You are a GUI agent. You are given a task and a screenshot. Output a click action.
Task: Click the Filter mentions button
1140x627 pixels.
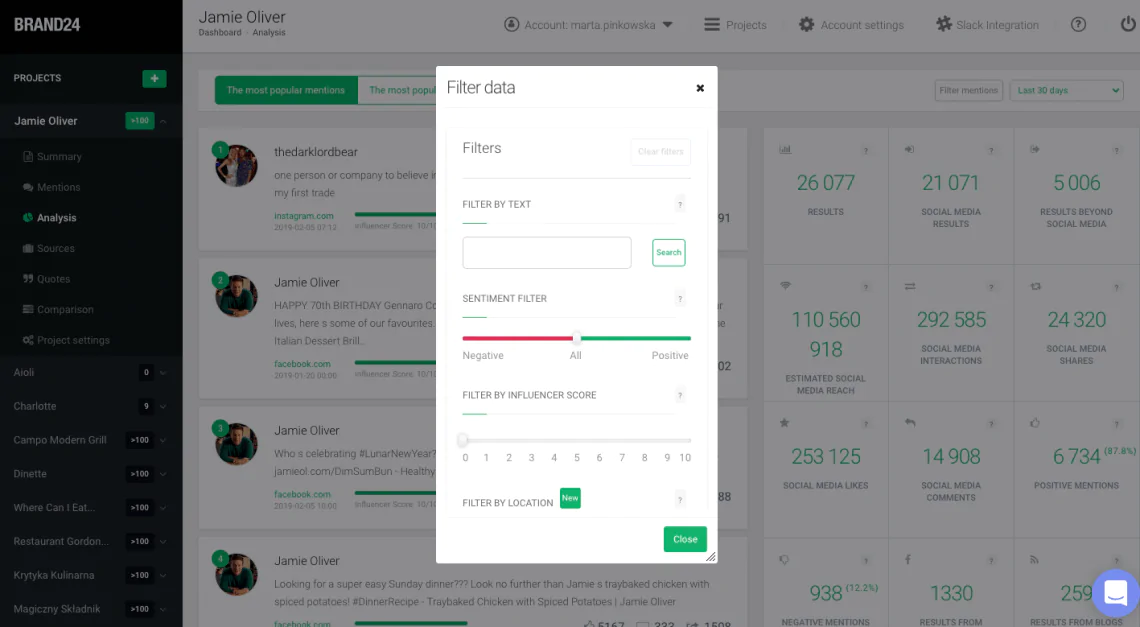968,90
